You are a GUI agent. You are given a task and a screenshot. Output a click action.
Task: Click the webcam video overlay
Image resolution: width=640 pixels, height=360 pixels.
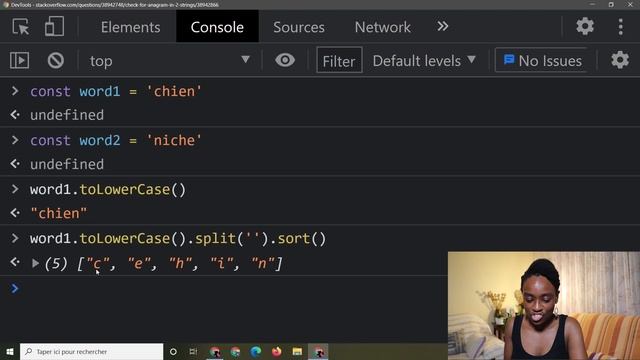(544, 306)
